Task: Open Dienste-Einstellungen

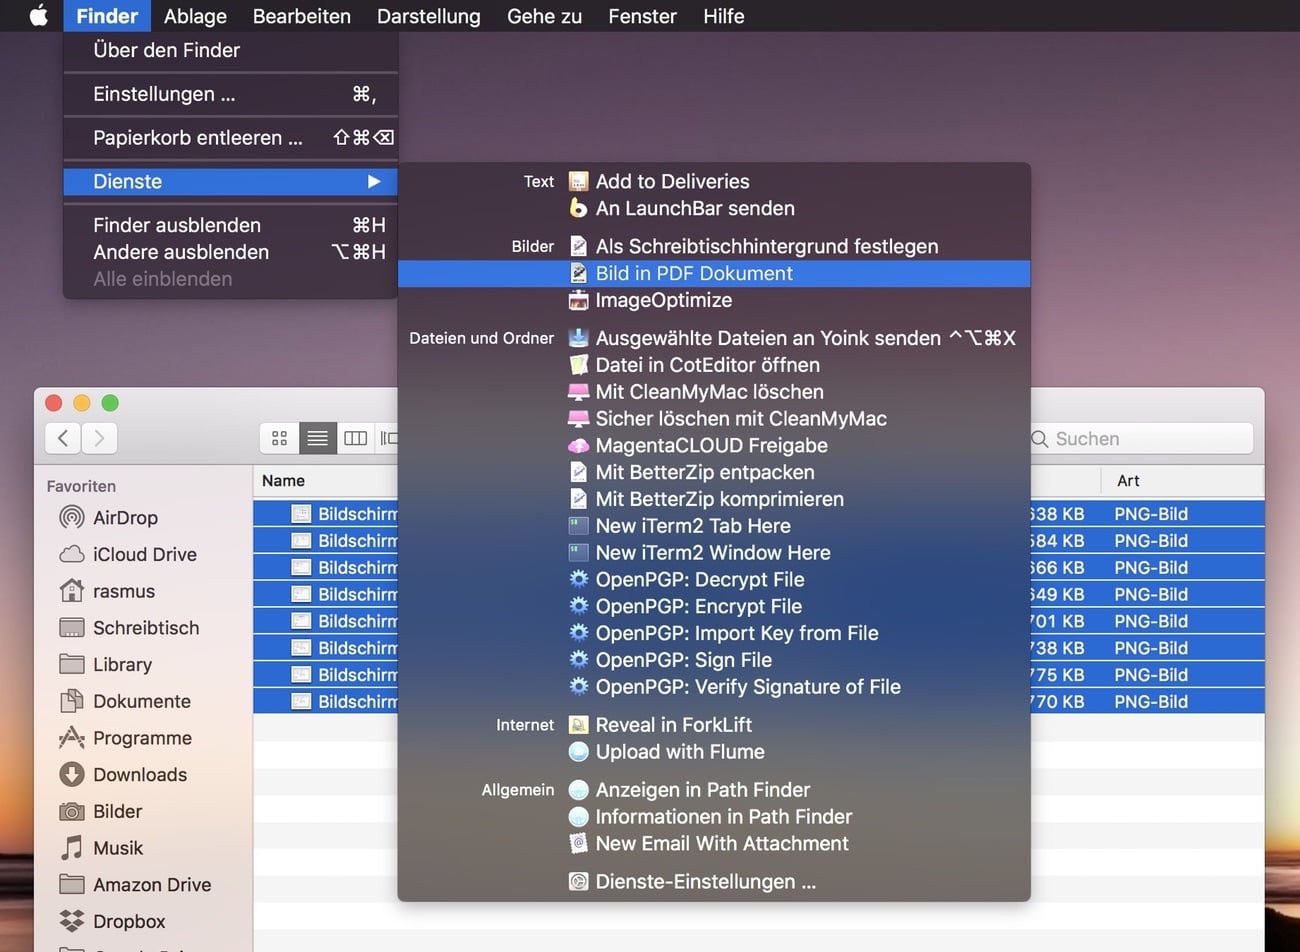Action: click(714, 882)
